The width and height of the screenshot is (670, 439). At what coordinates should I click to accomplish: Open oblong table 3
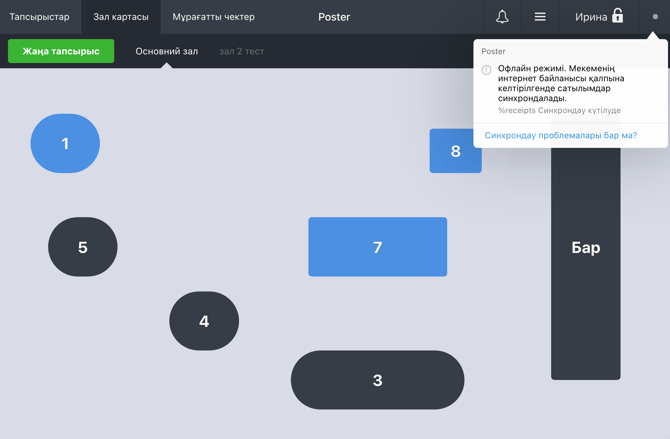[378, 380]
